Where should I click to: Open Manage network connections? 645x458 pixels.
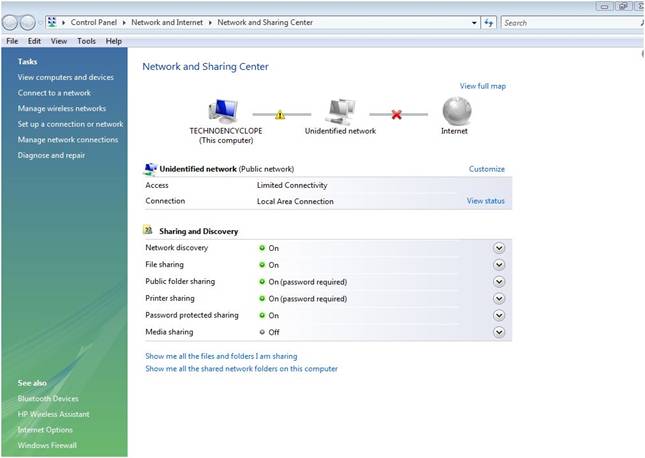click(x=67, y=139)
